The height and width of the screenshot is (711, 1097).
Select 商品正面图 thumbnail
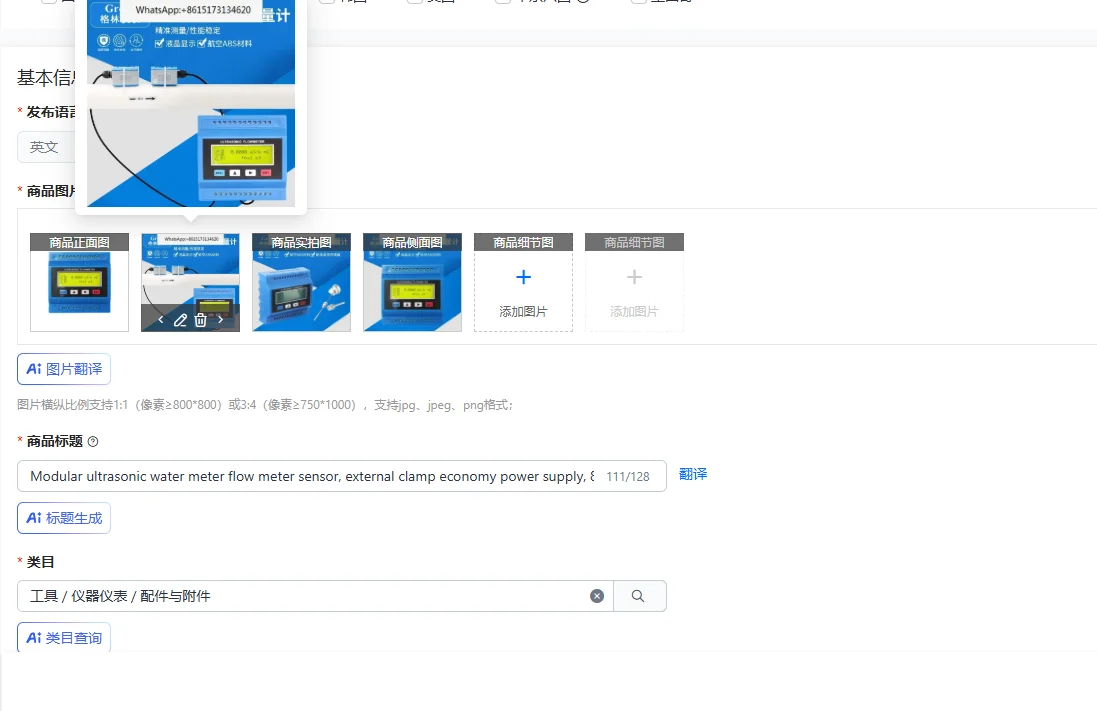pyautogui.click(x=80, y=283)
